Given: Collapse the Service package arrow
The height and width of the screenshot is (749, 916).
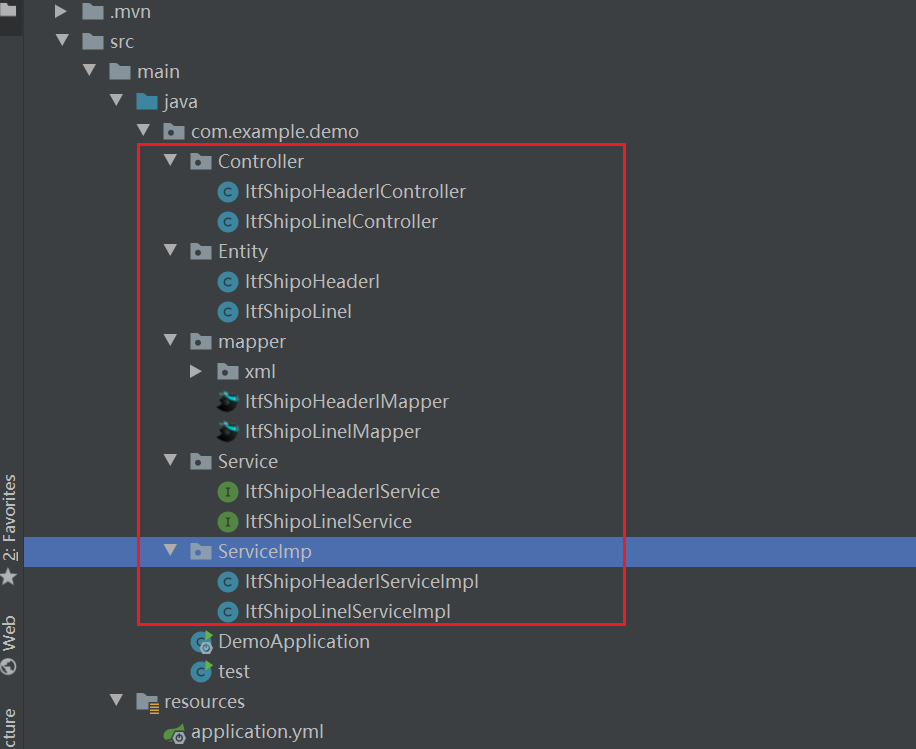Looking at the screenshot, I should (171, 460).
